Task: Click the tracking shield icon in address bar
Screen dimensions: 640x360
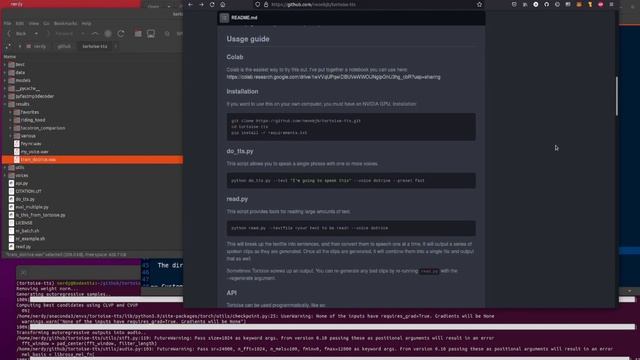Action: (258, 4)
